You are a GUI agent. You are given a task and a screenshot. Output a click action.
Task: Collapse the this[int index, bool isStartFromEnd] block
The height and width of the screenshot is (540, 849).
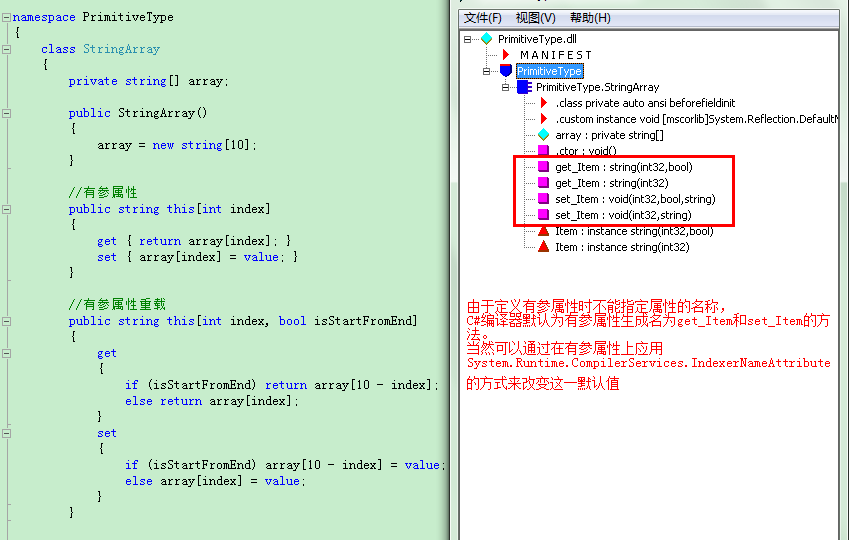point(6,321)
